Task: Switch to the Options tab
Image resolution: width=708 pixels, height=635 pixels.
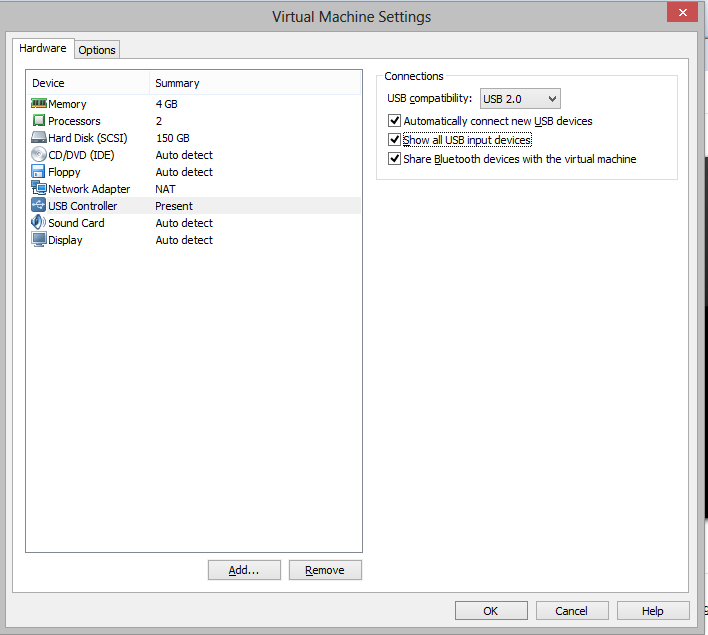Action: (97, 50)
